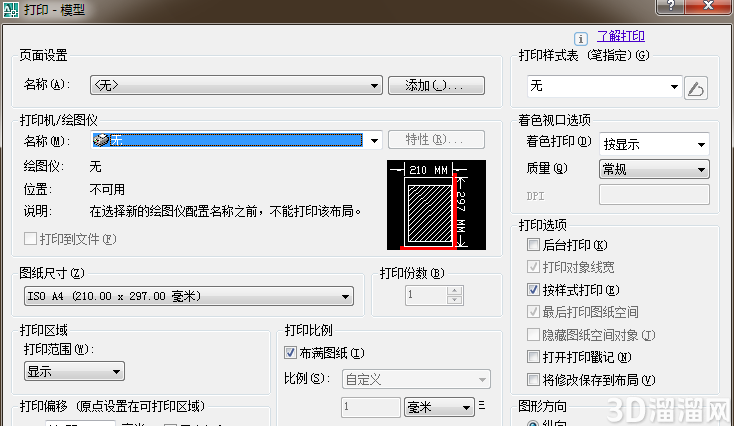Enable the 将修改保存到布局 checkbox
Image resolution: width=735 pixels, height=426 pixels.
tap(533, 379)
